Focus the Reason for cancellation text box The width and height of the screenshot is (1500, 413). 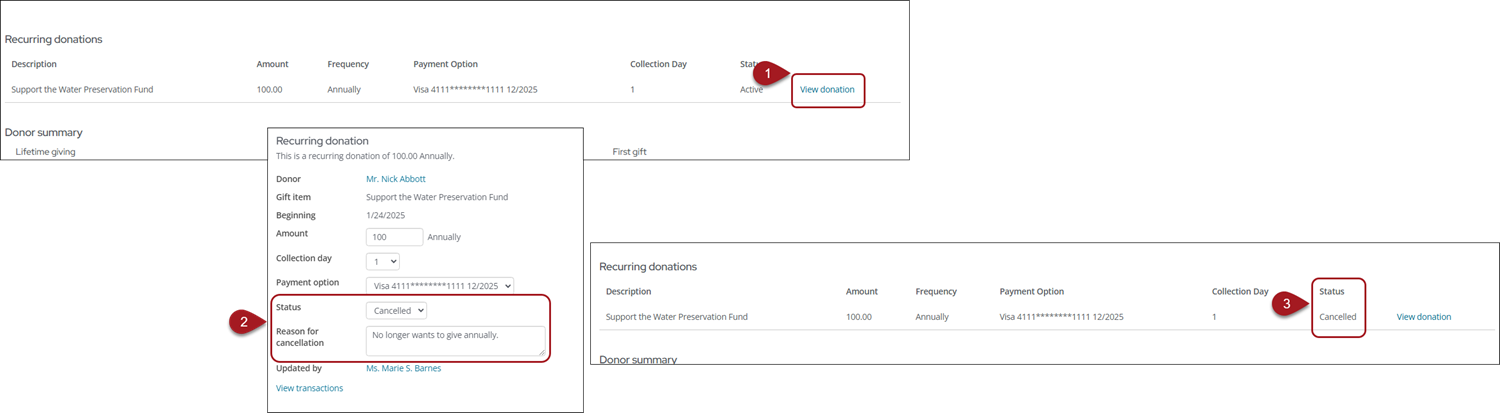click(455, 340)
